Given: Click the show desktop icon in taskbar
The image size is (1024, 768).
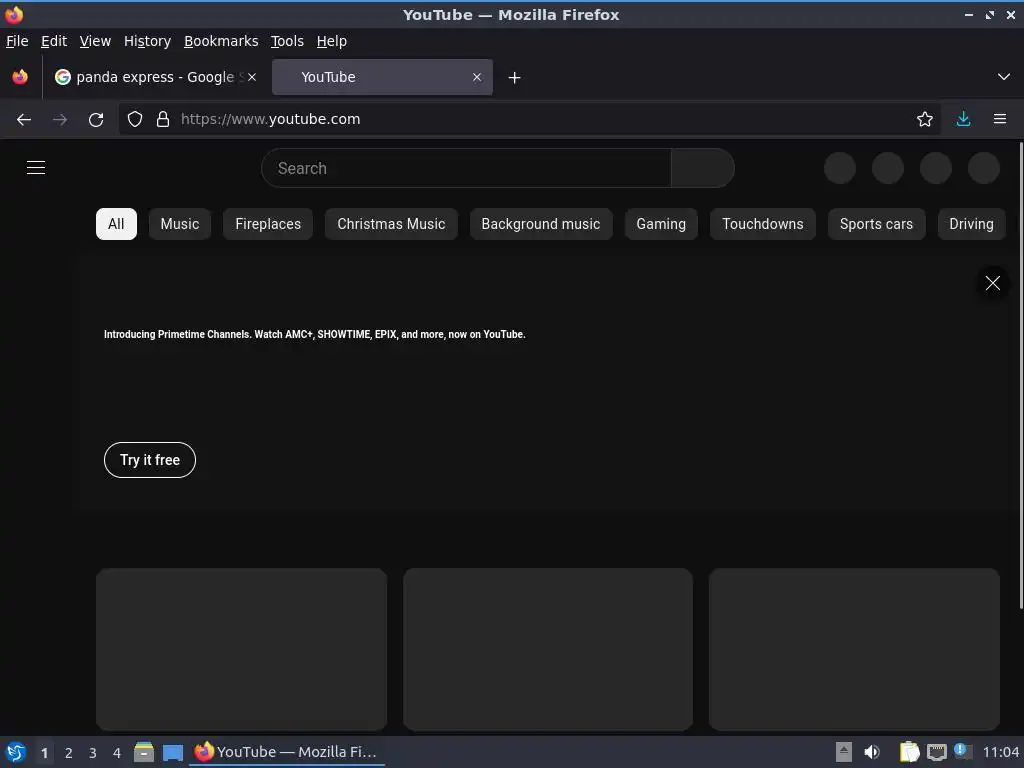Looking at the screenshot, I should (x=172, y=753).
